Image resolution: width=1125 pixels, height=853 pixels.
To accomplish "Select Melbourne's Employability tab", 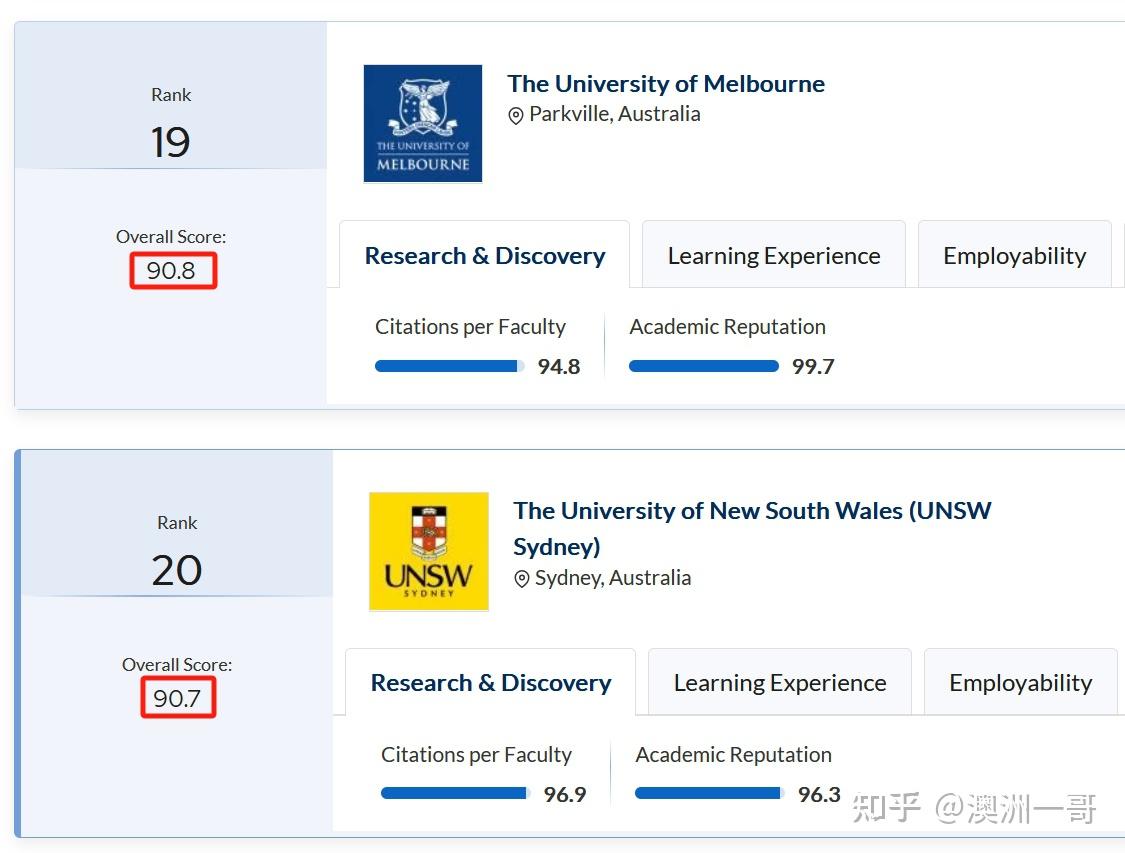I will (1014, 255).
